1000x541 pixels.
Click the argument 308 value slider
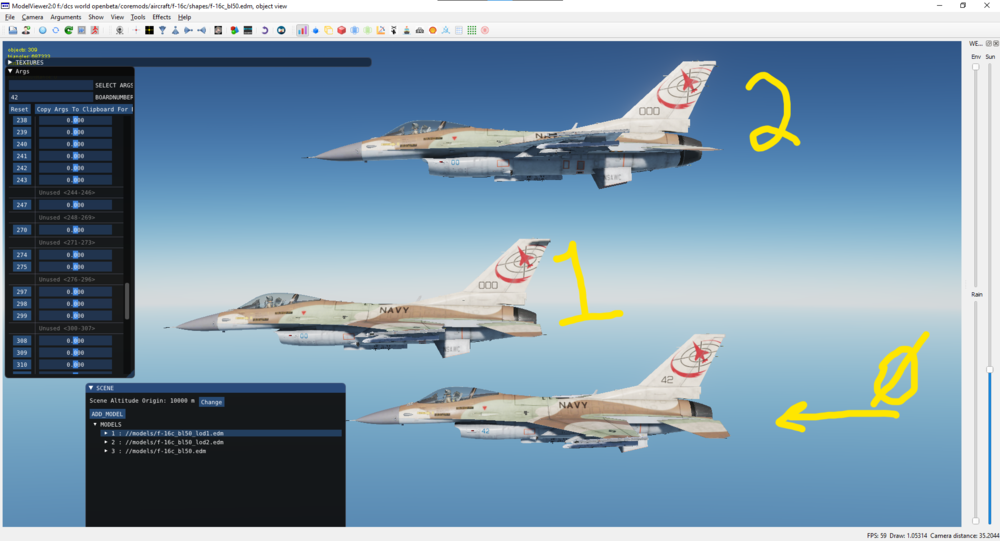(75, 341)
